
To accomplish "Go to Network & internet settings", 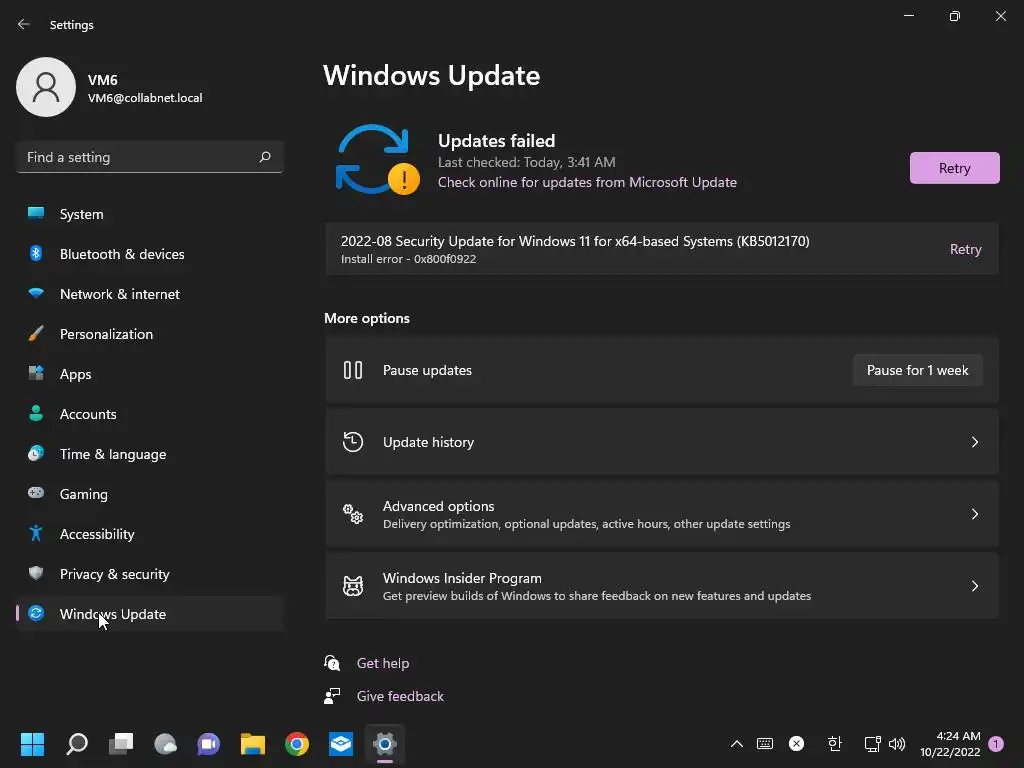I will [x=150, y=294].
